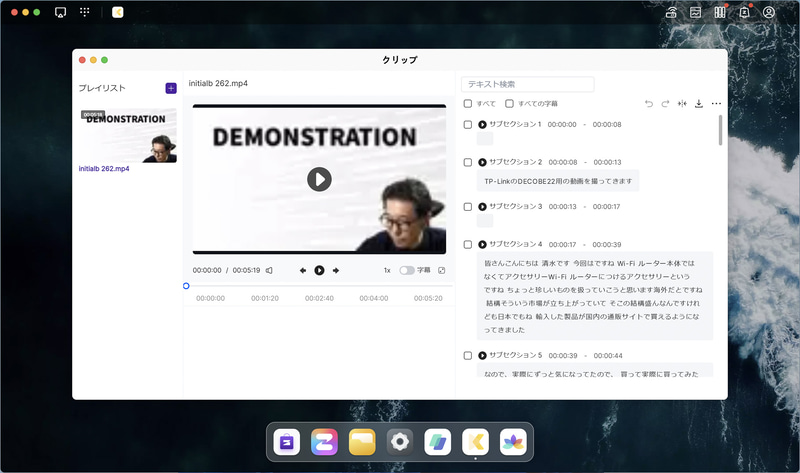This screenshot has width=800, height=473.
Task: Click the timeline playhead circle
Action: [186, 286]
